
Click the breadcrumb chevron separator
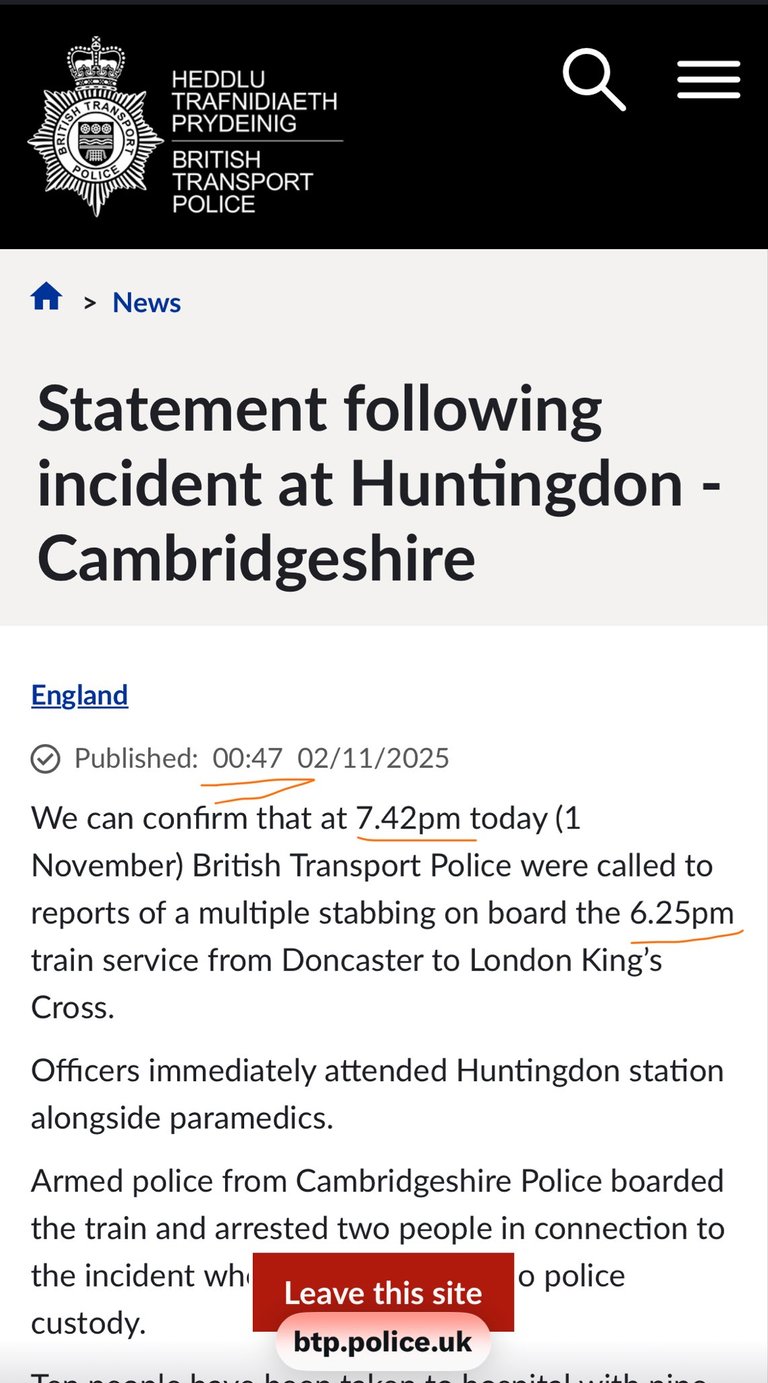tap(90, 302)
